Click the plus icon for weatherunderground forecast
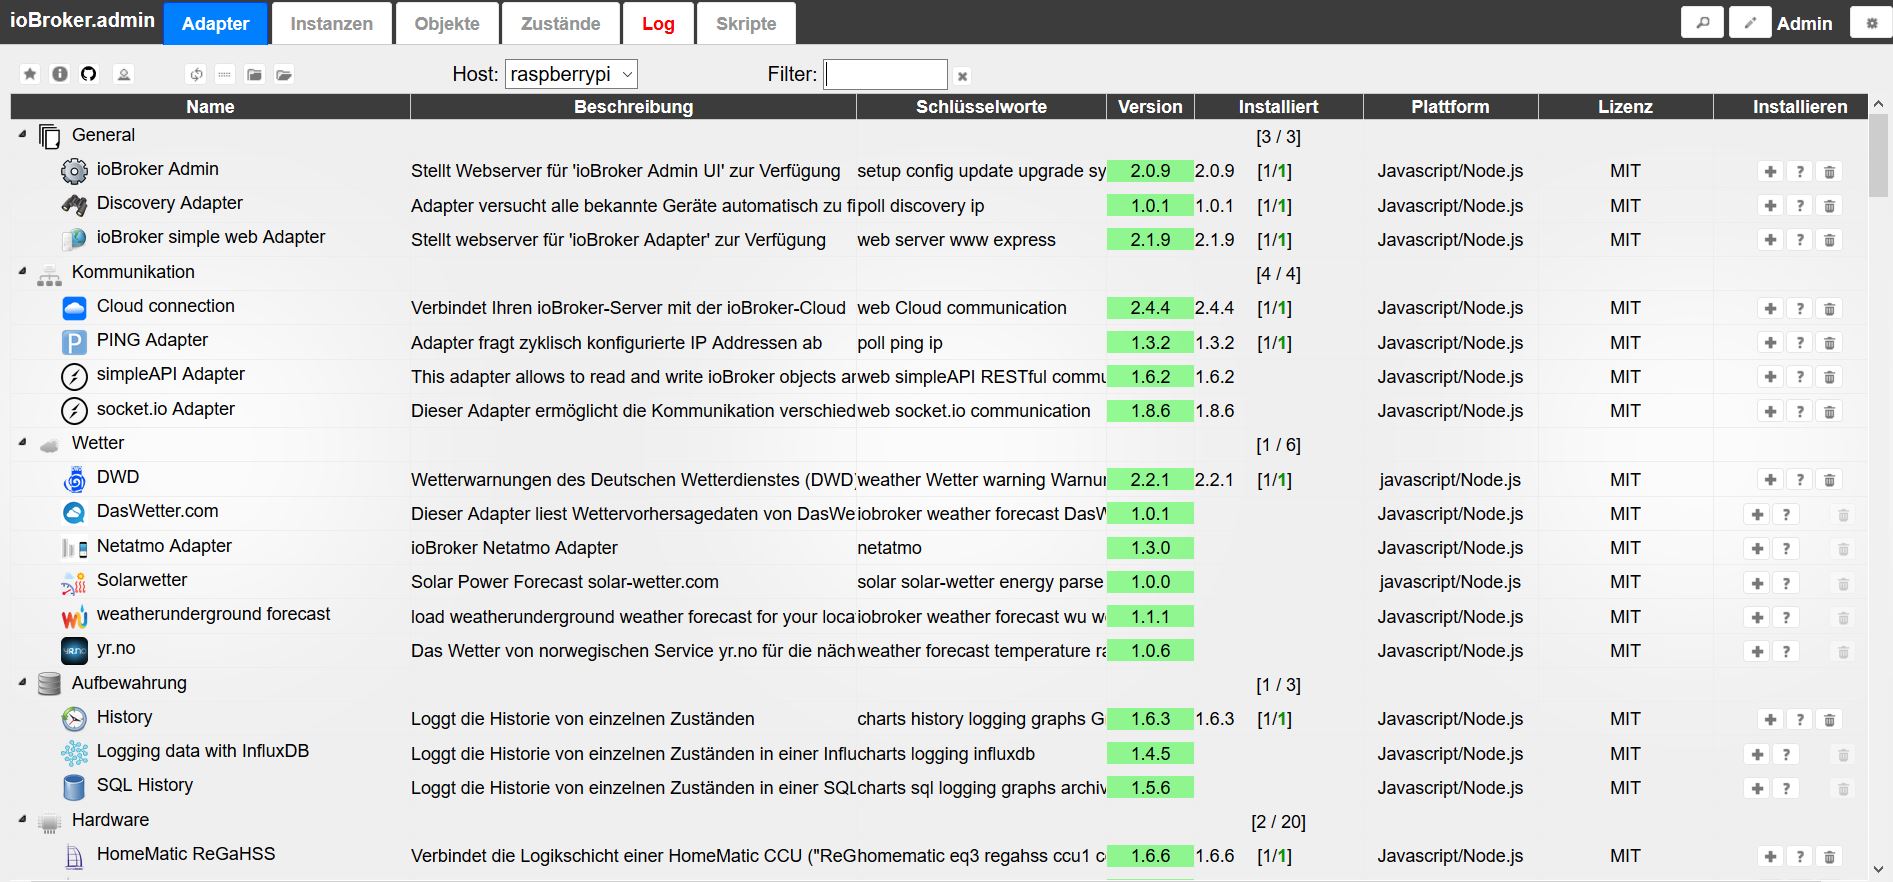Viewport: 1893px width, 882px height. (1757, 617)
